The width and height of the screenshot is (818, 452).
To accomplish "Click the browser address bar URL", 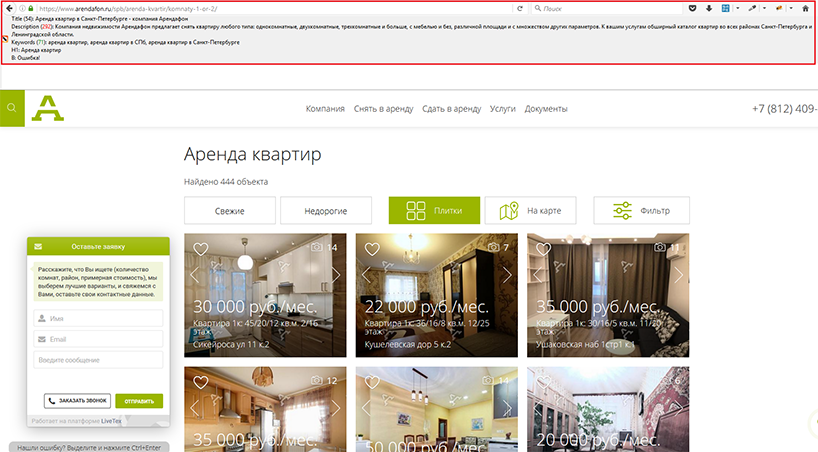I will [128, 9].
